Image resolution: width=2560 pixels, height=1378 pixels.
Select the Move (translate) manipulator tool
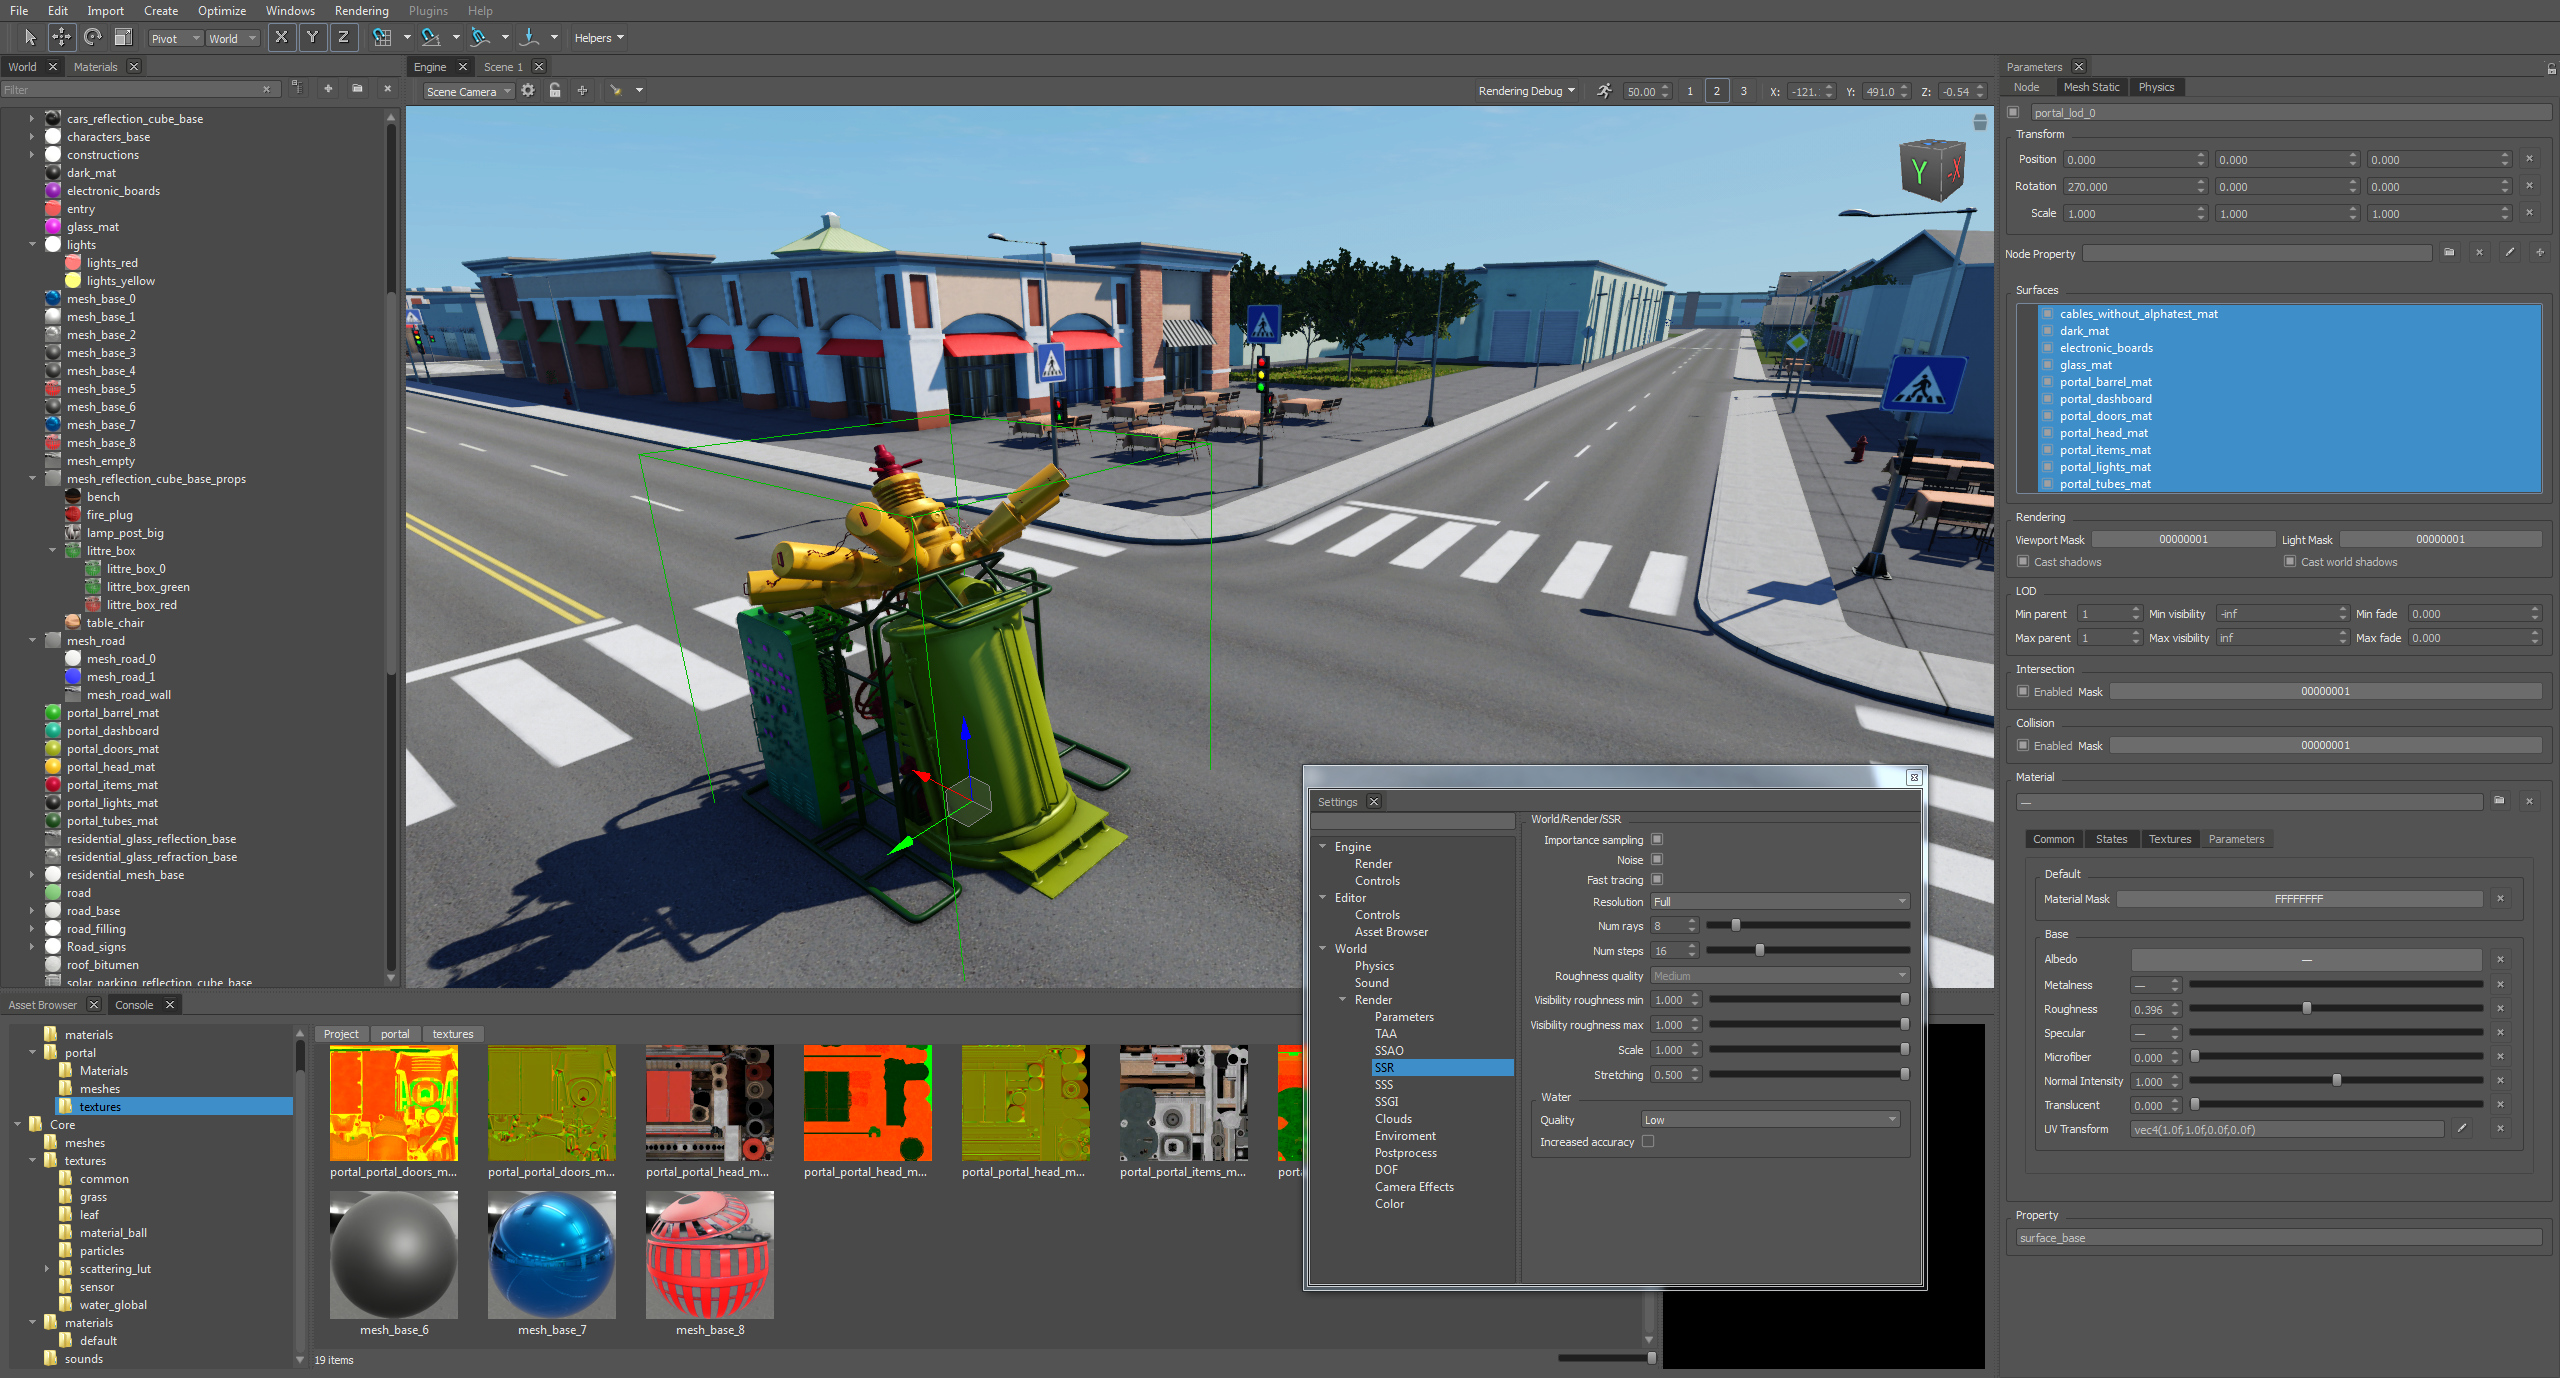(61, 37)
